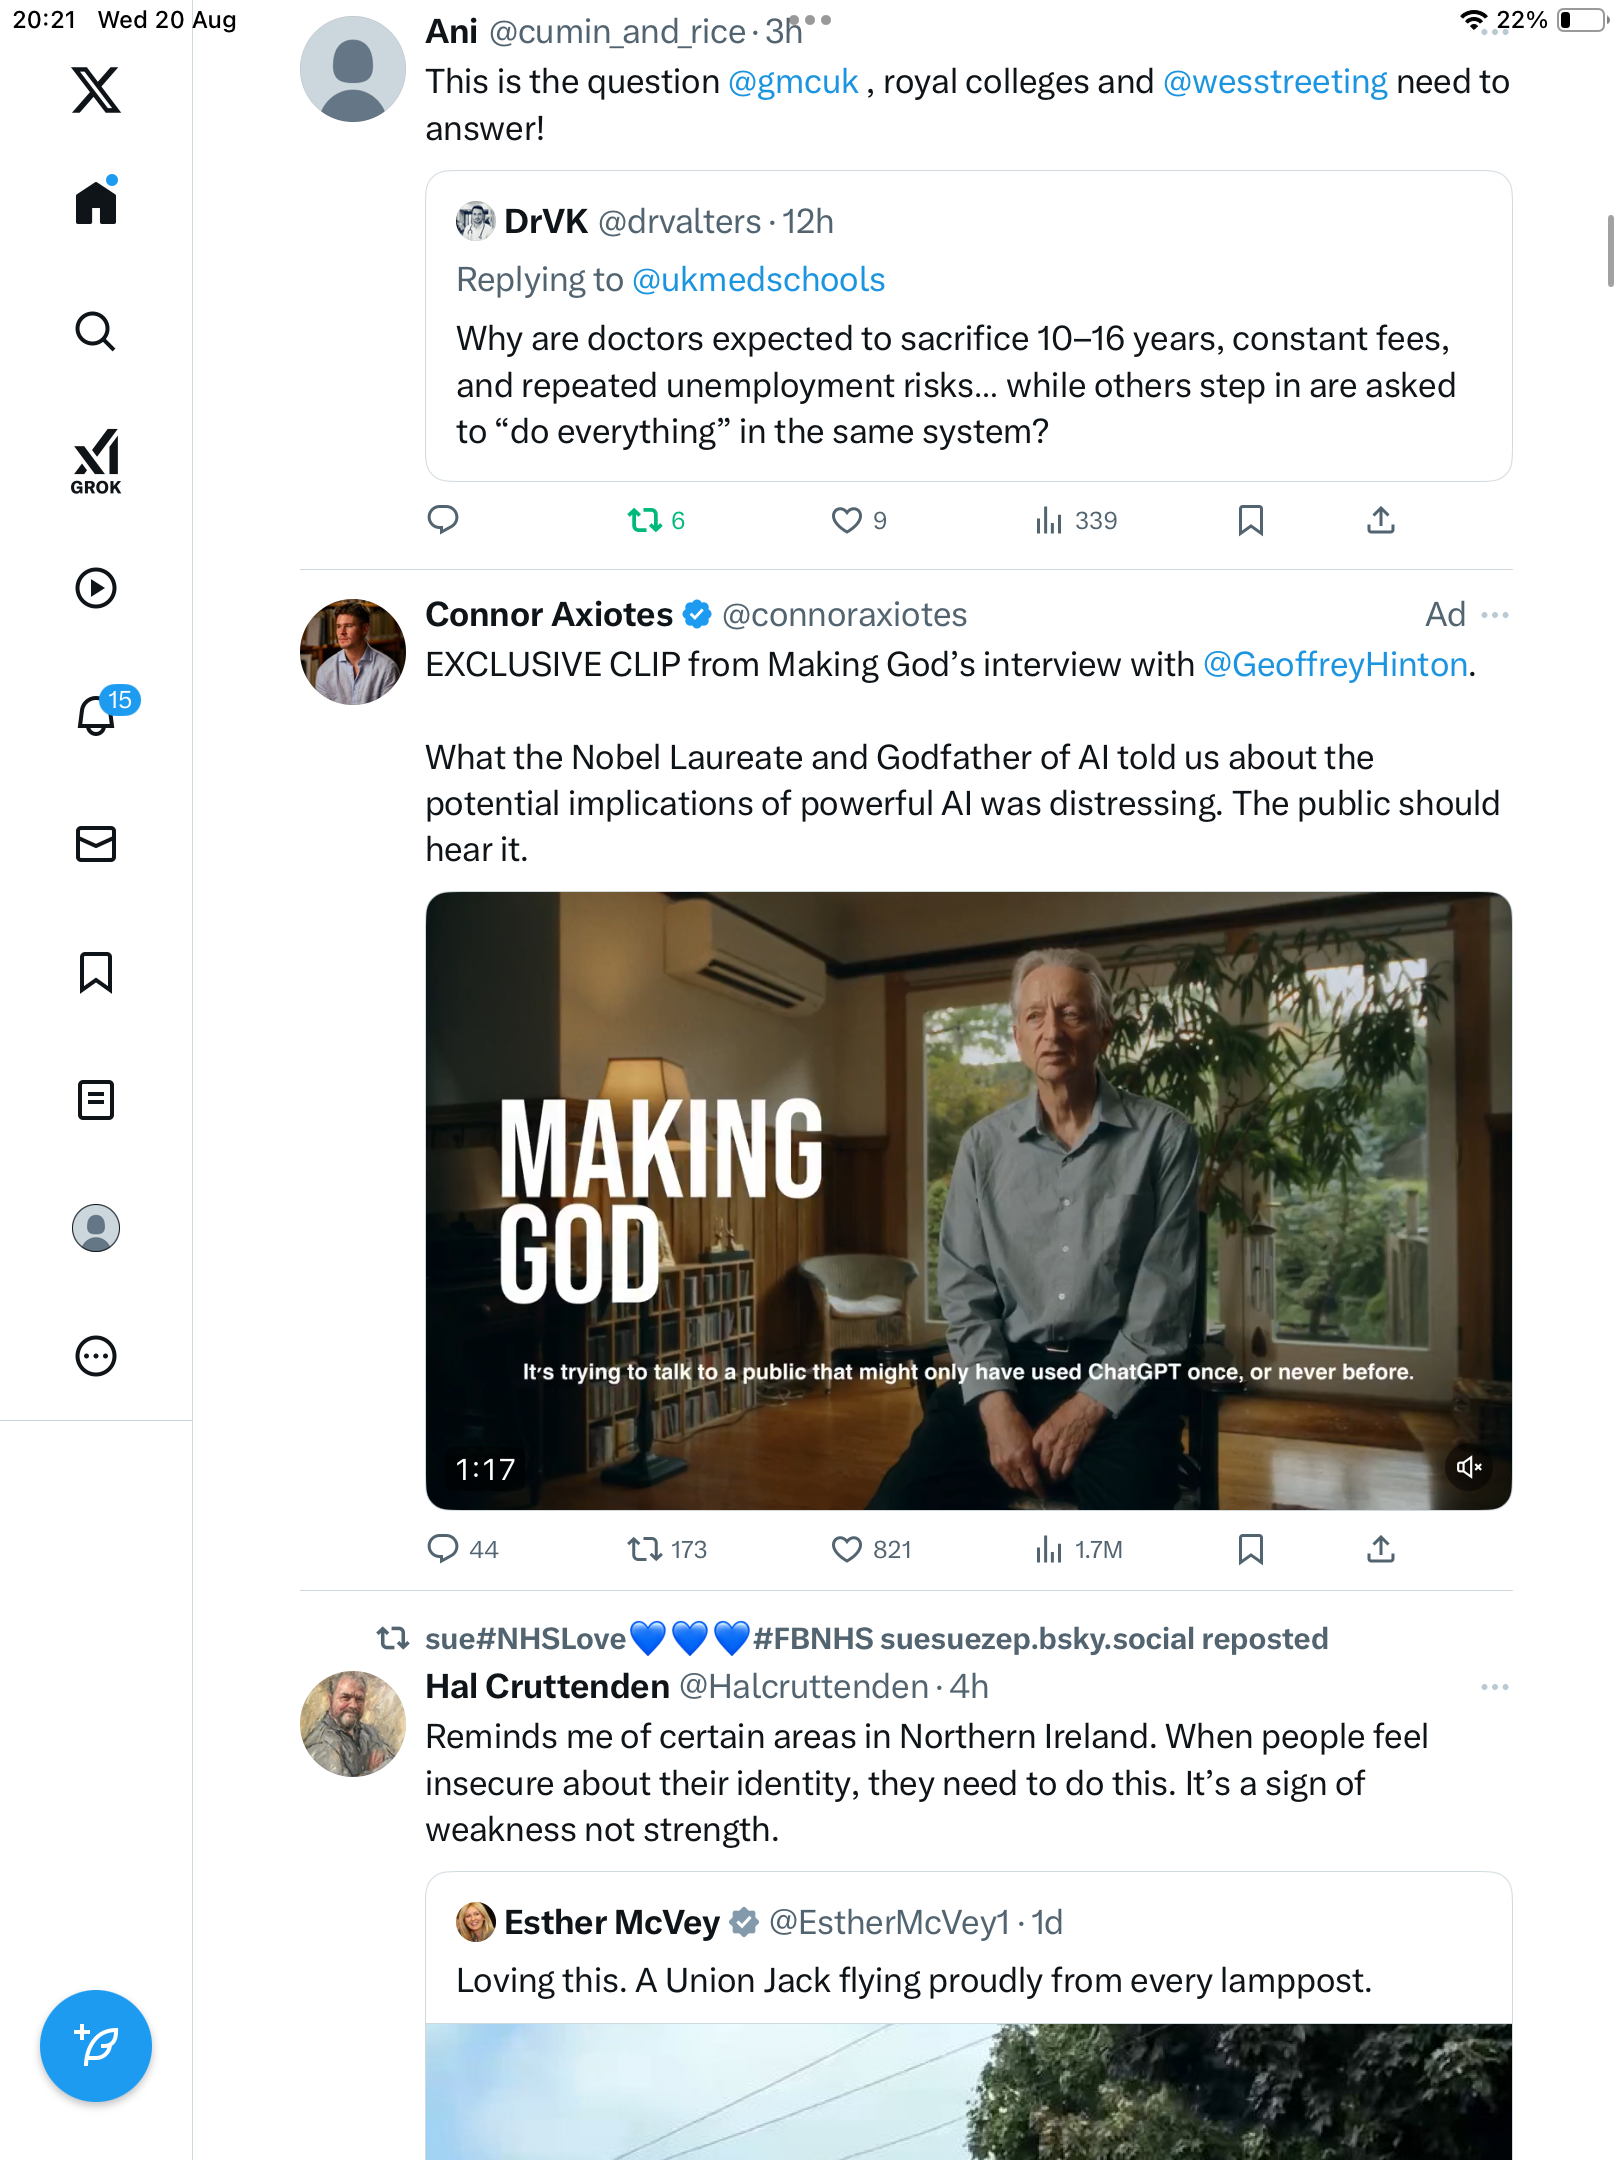Click the page scrollbar handle
1620x2160 pixels.
pyautogui.click(x=1610, y=250)
